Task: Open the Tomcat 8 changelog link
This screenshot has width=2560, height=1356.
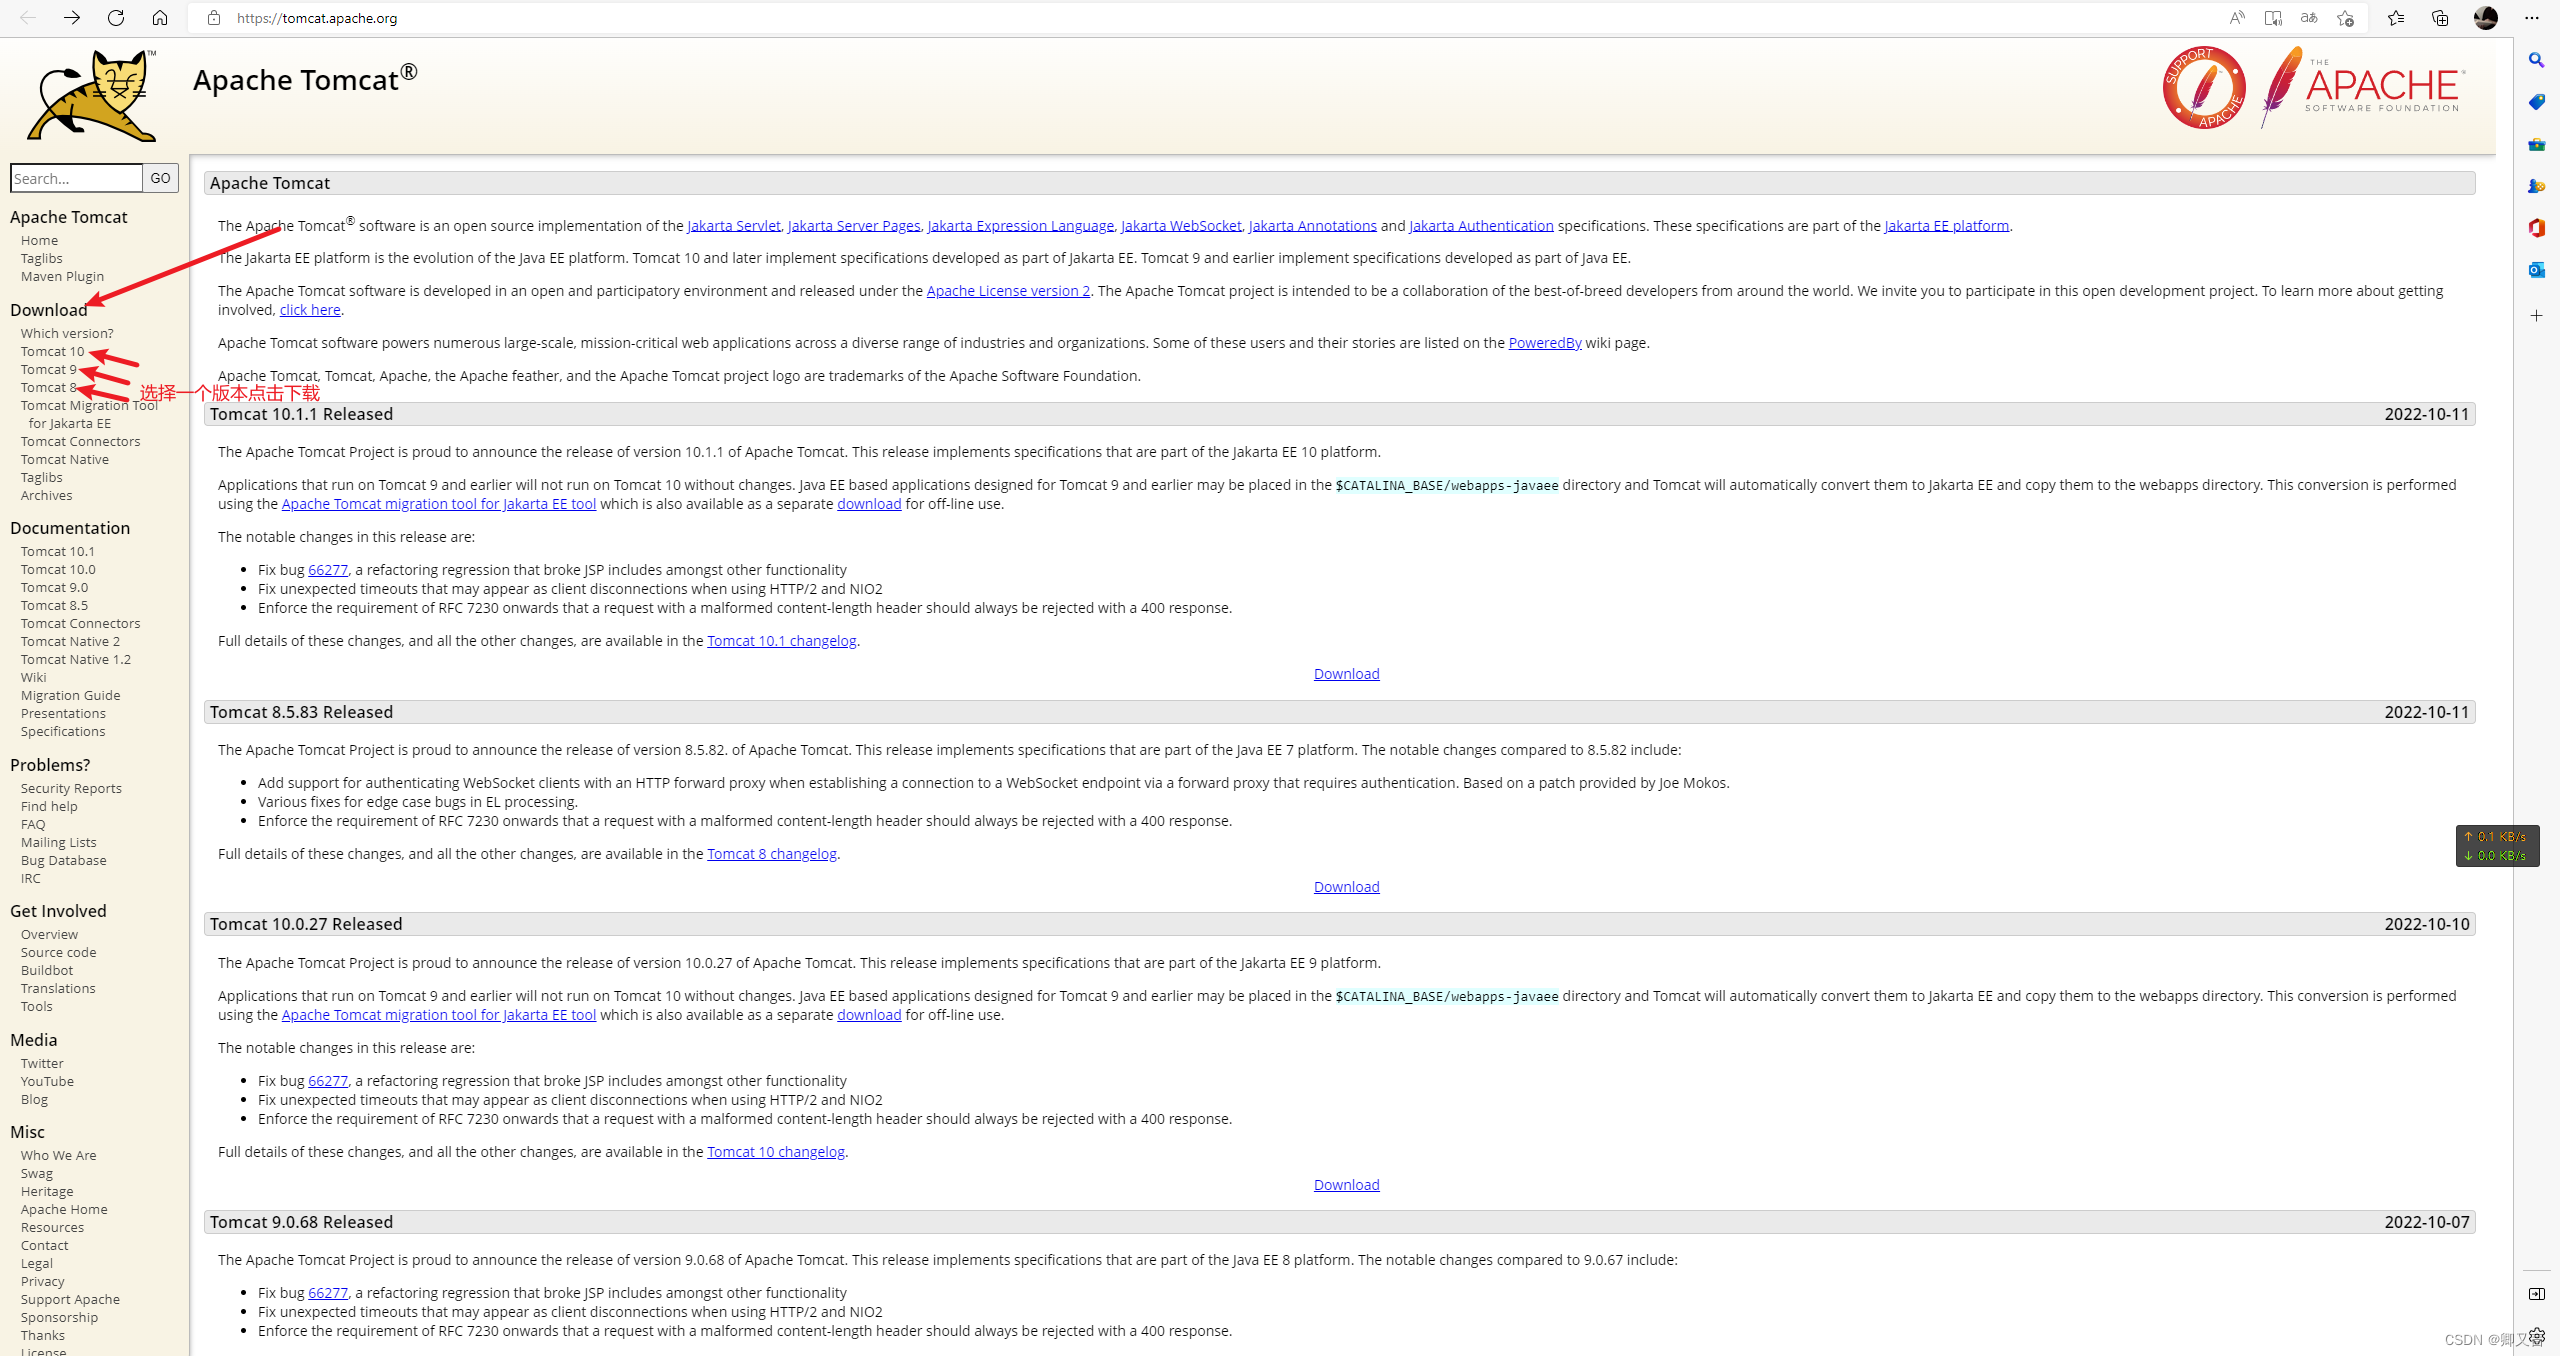Action: (771, 854)
